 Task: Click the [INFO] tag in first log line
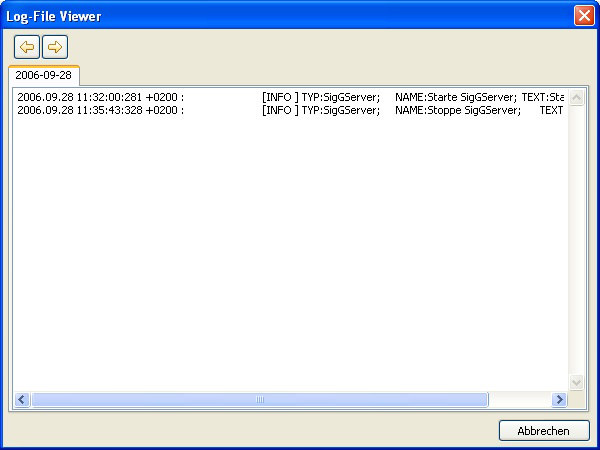tap(280, 97)
